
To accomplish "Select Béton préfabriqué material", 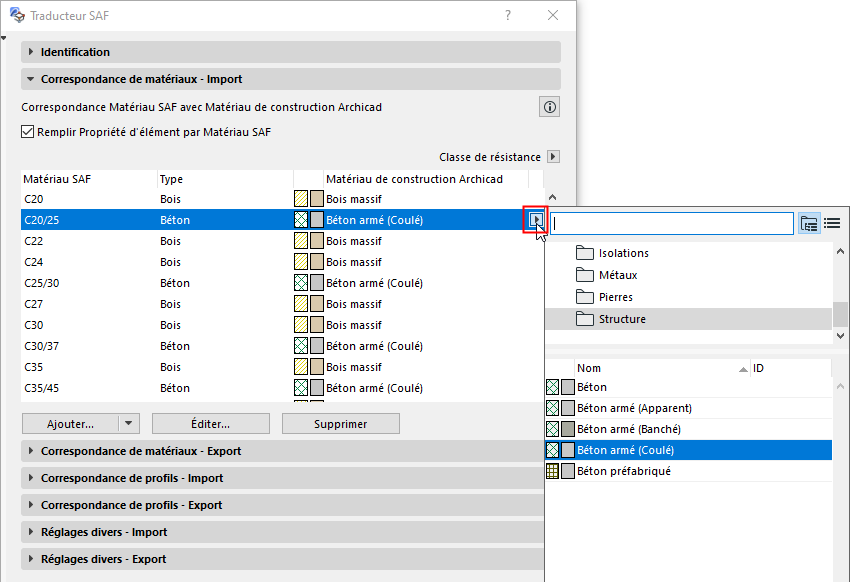I will [x=688, y=471].
